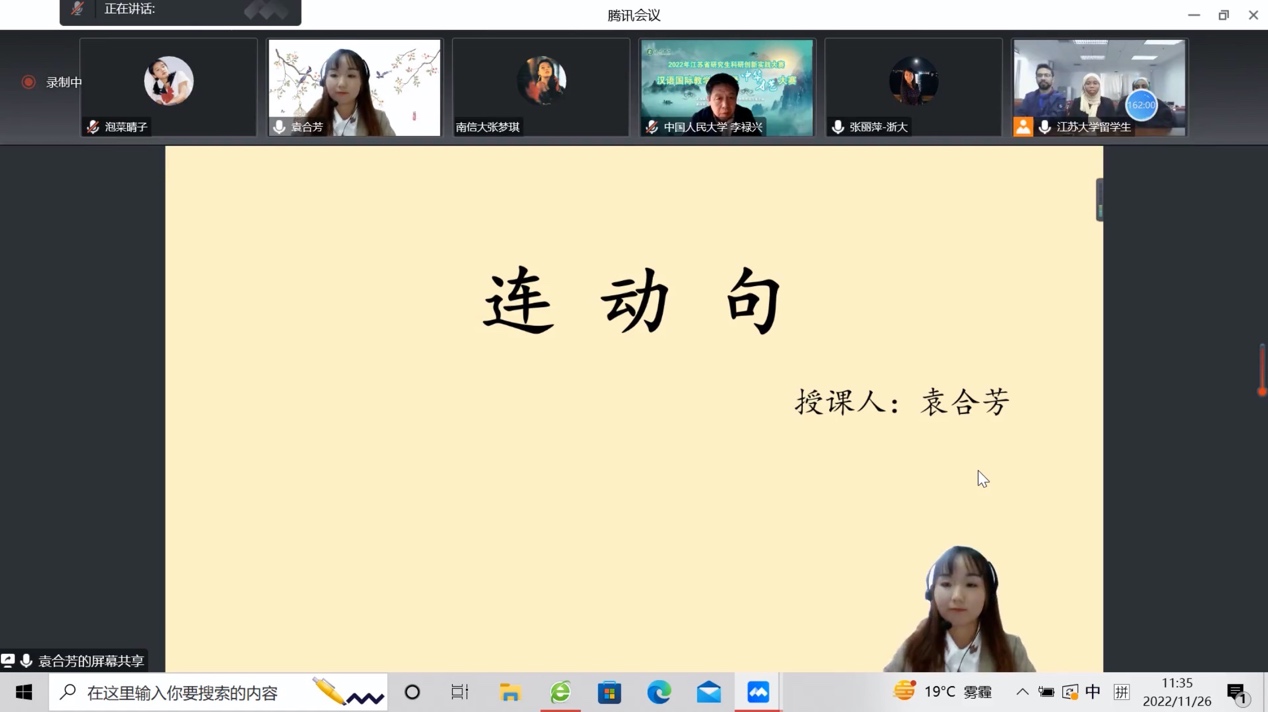
Task: Open Tencent Meeting from the taskbar
Action: point(758,692)
